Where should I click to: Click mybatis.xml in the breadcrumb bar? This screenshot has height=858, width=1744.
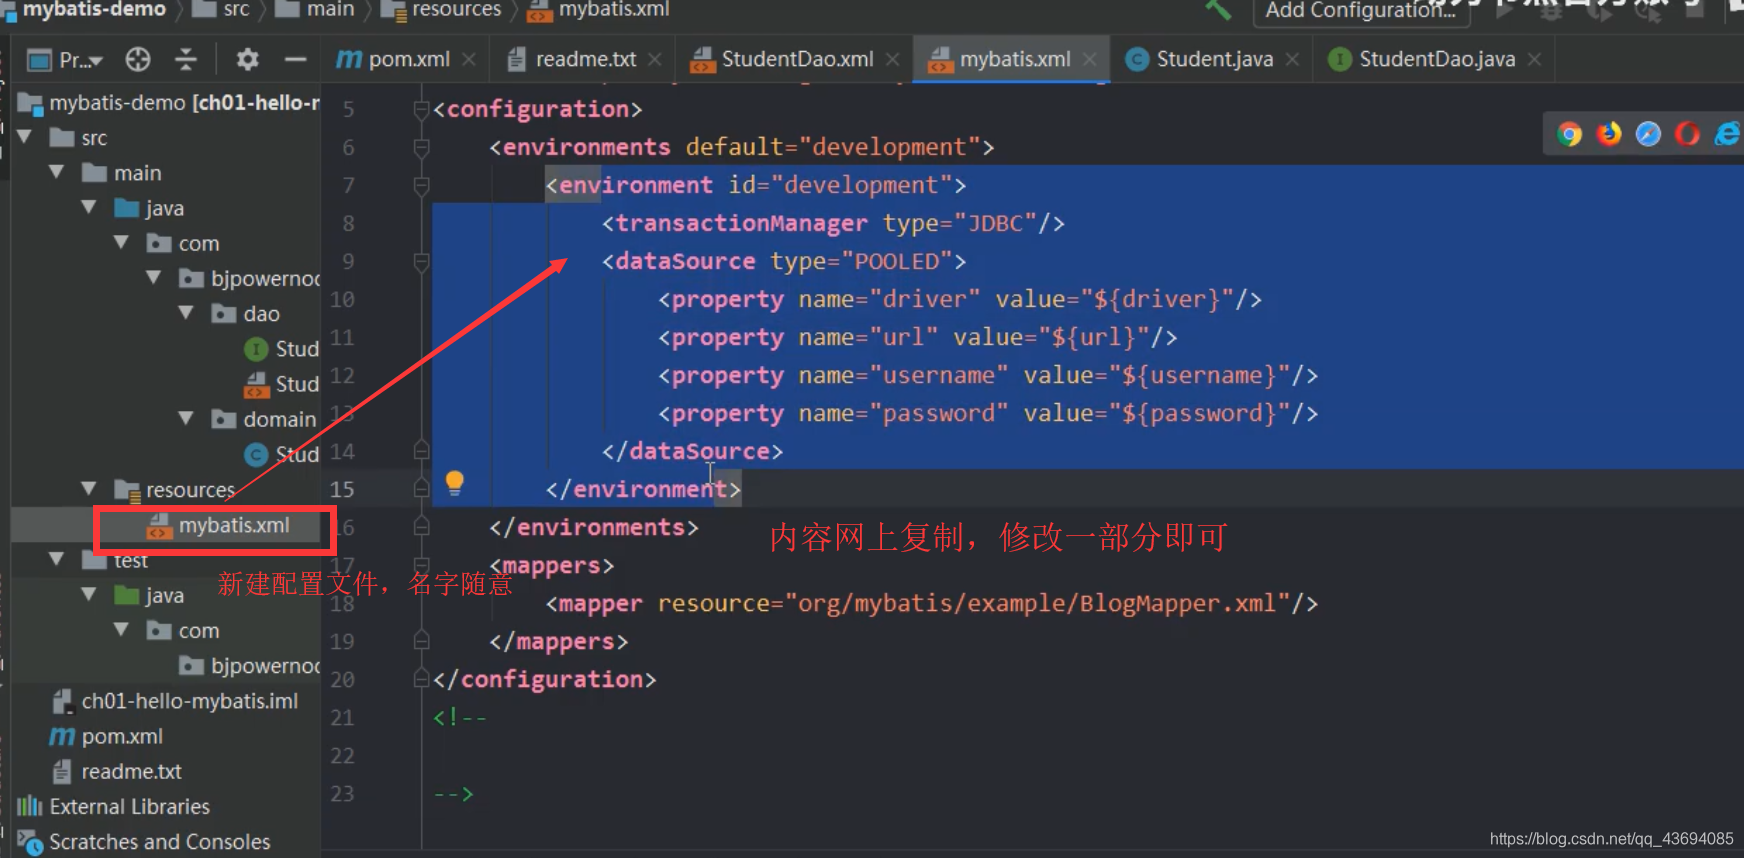point(599,10)
